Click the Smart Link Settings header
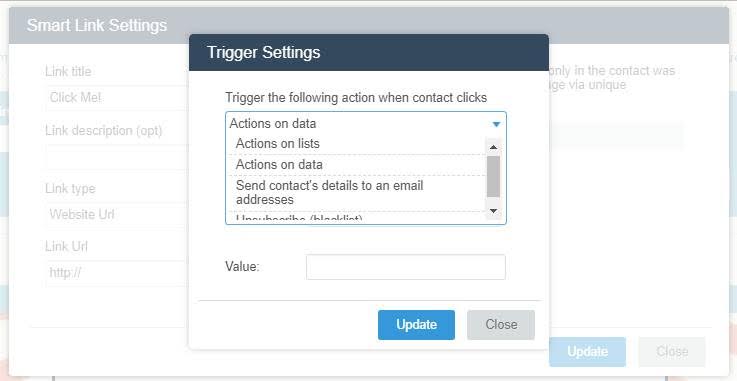 (97, 25)
